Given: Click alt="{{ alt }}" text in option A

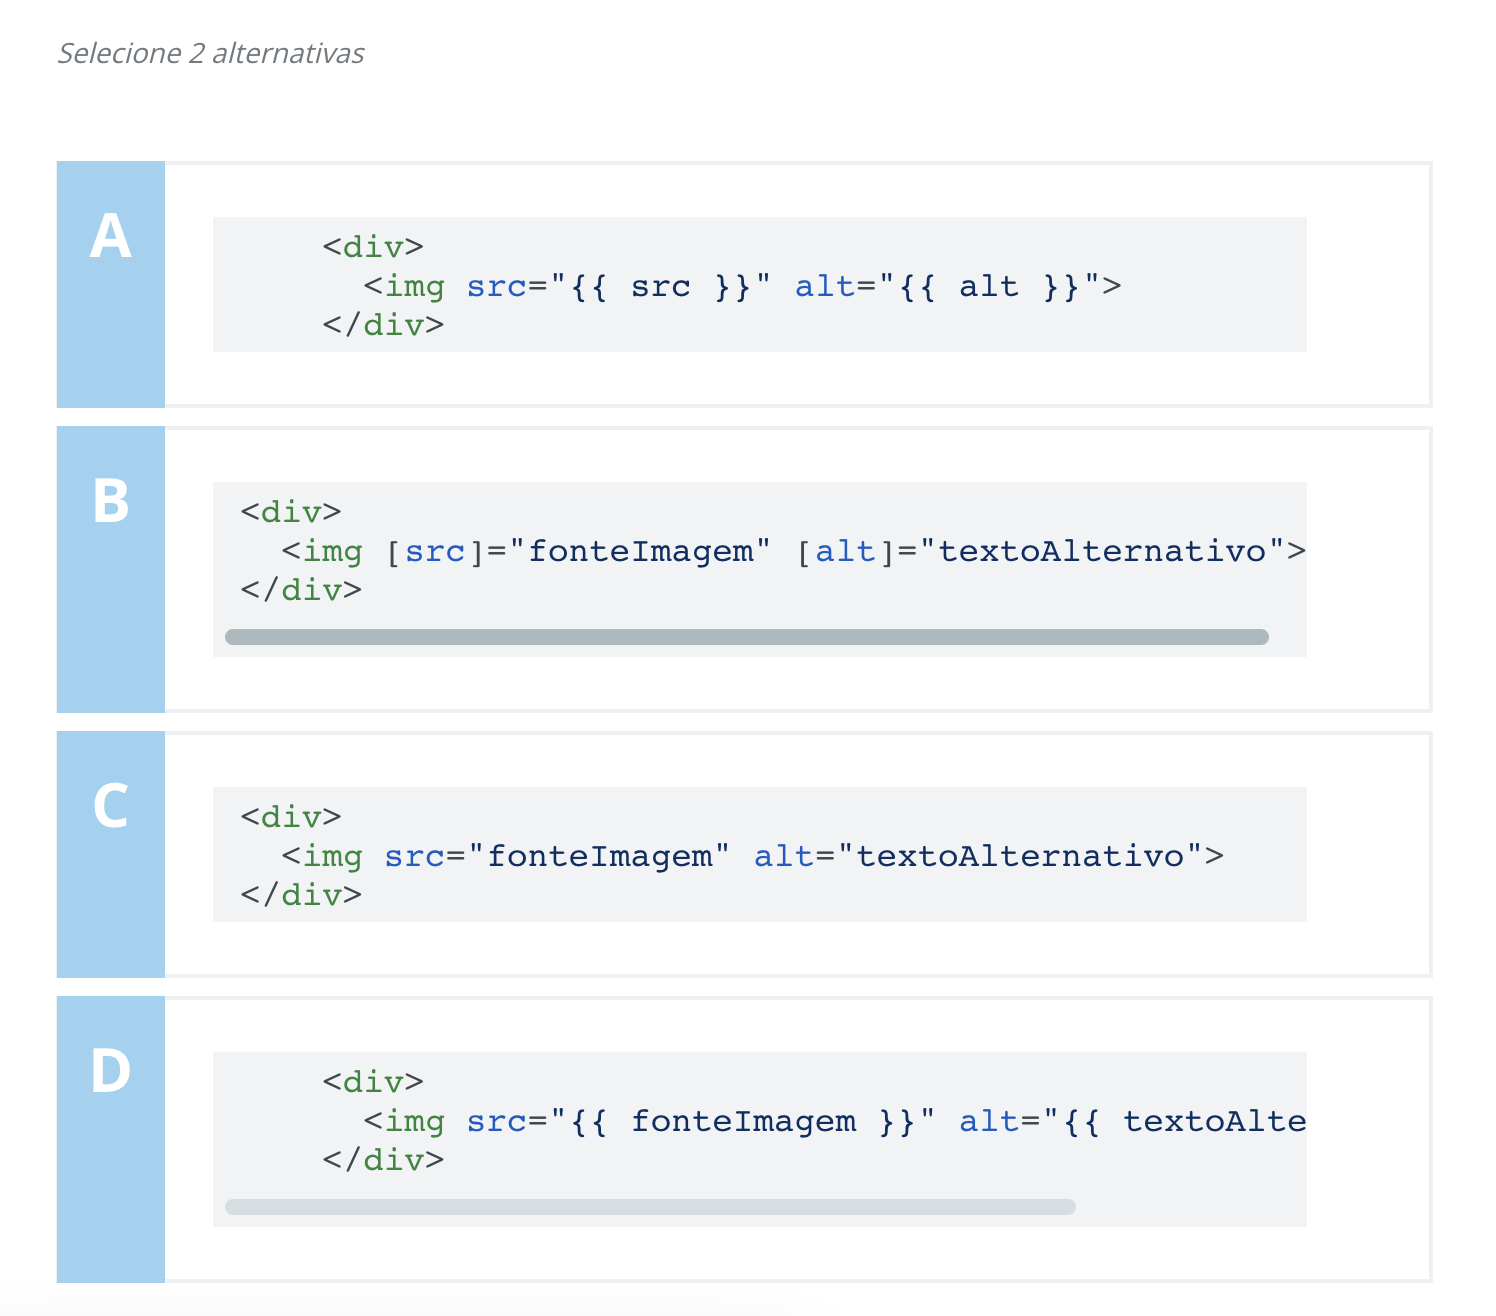Looking at the screenshot, I should point(948,287).
